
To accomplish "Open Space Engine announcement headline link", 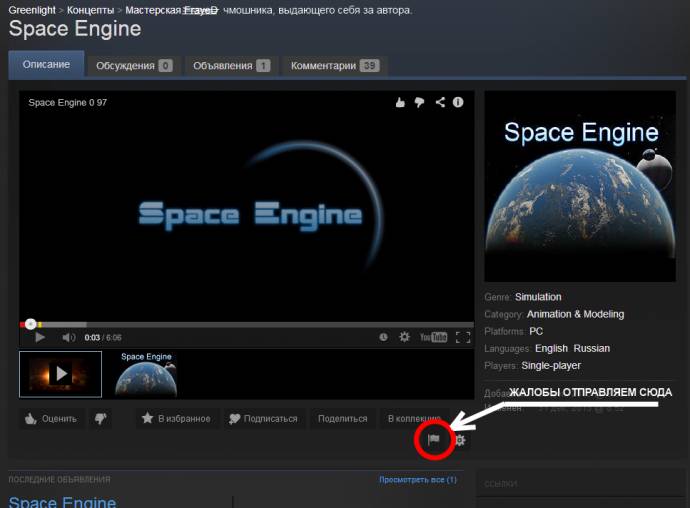I will [x=62, y=502].
